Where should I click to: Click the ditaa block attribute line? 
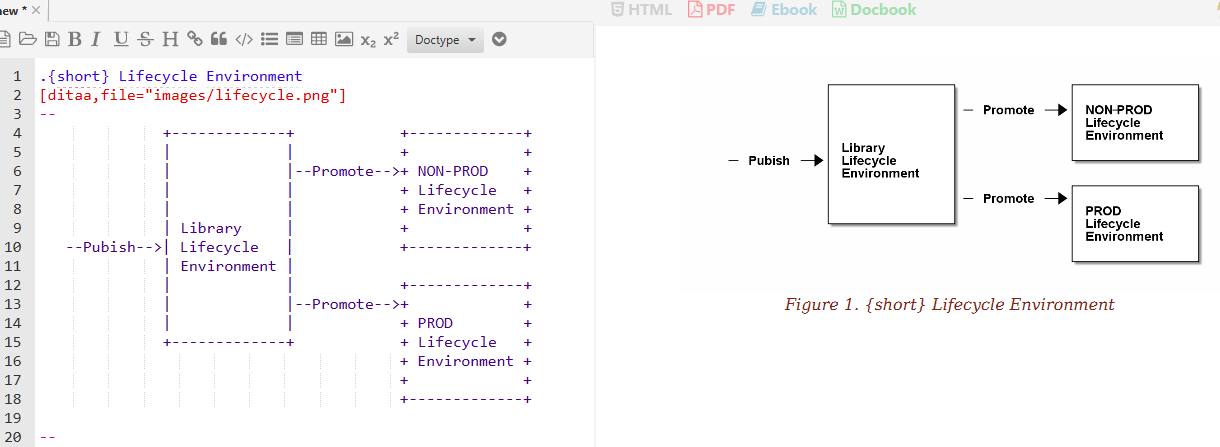pos(193,95)
